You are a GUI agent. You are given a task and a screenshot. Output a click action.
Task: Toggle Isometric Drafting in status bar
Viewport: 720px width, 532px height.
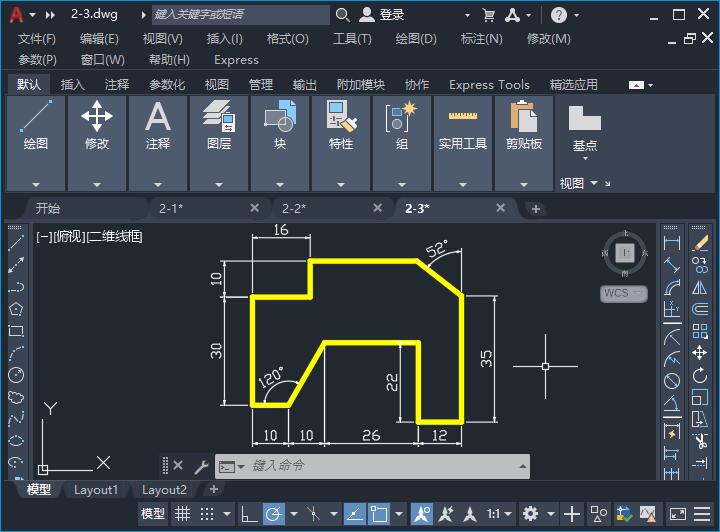(313, 514)
